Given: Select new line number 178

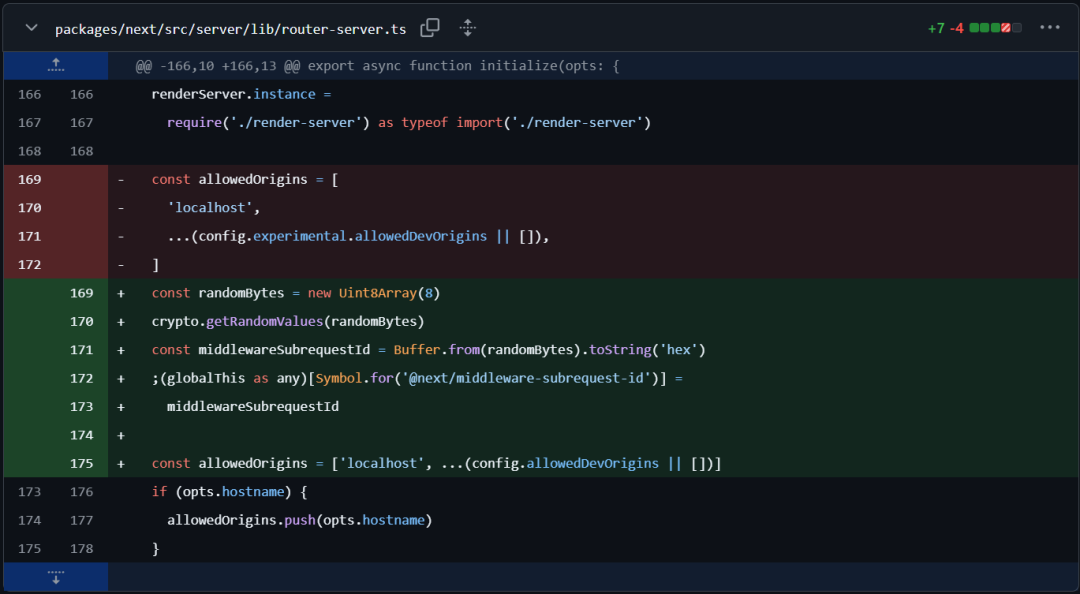Looking at the screenshot, I should [x=81, y=548].
